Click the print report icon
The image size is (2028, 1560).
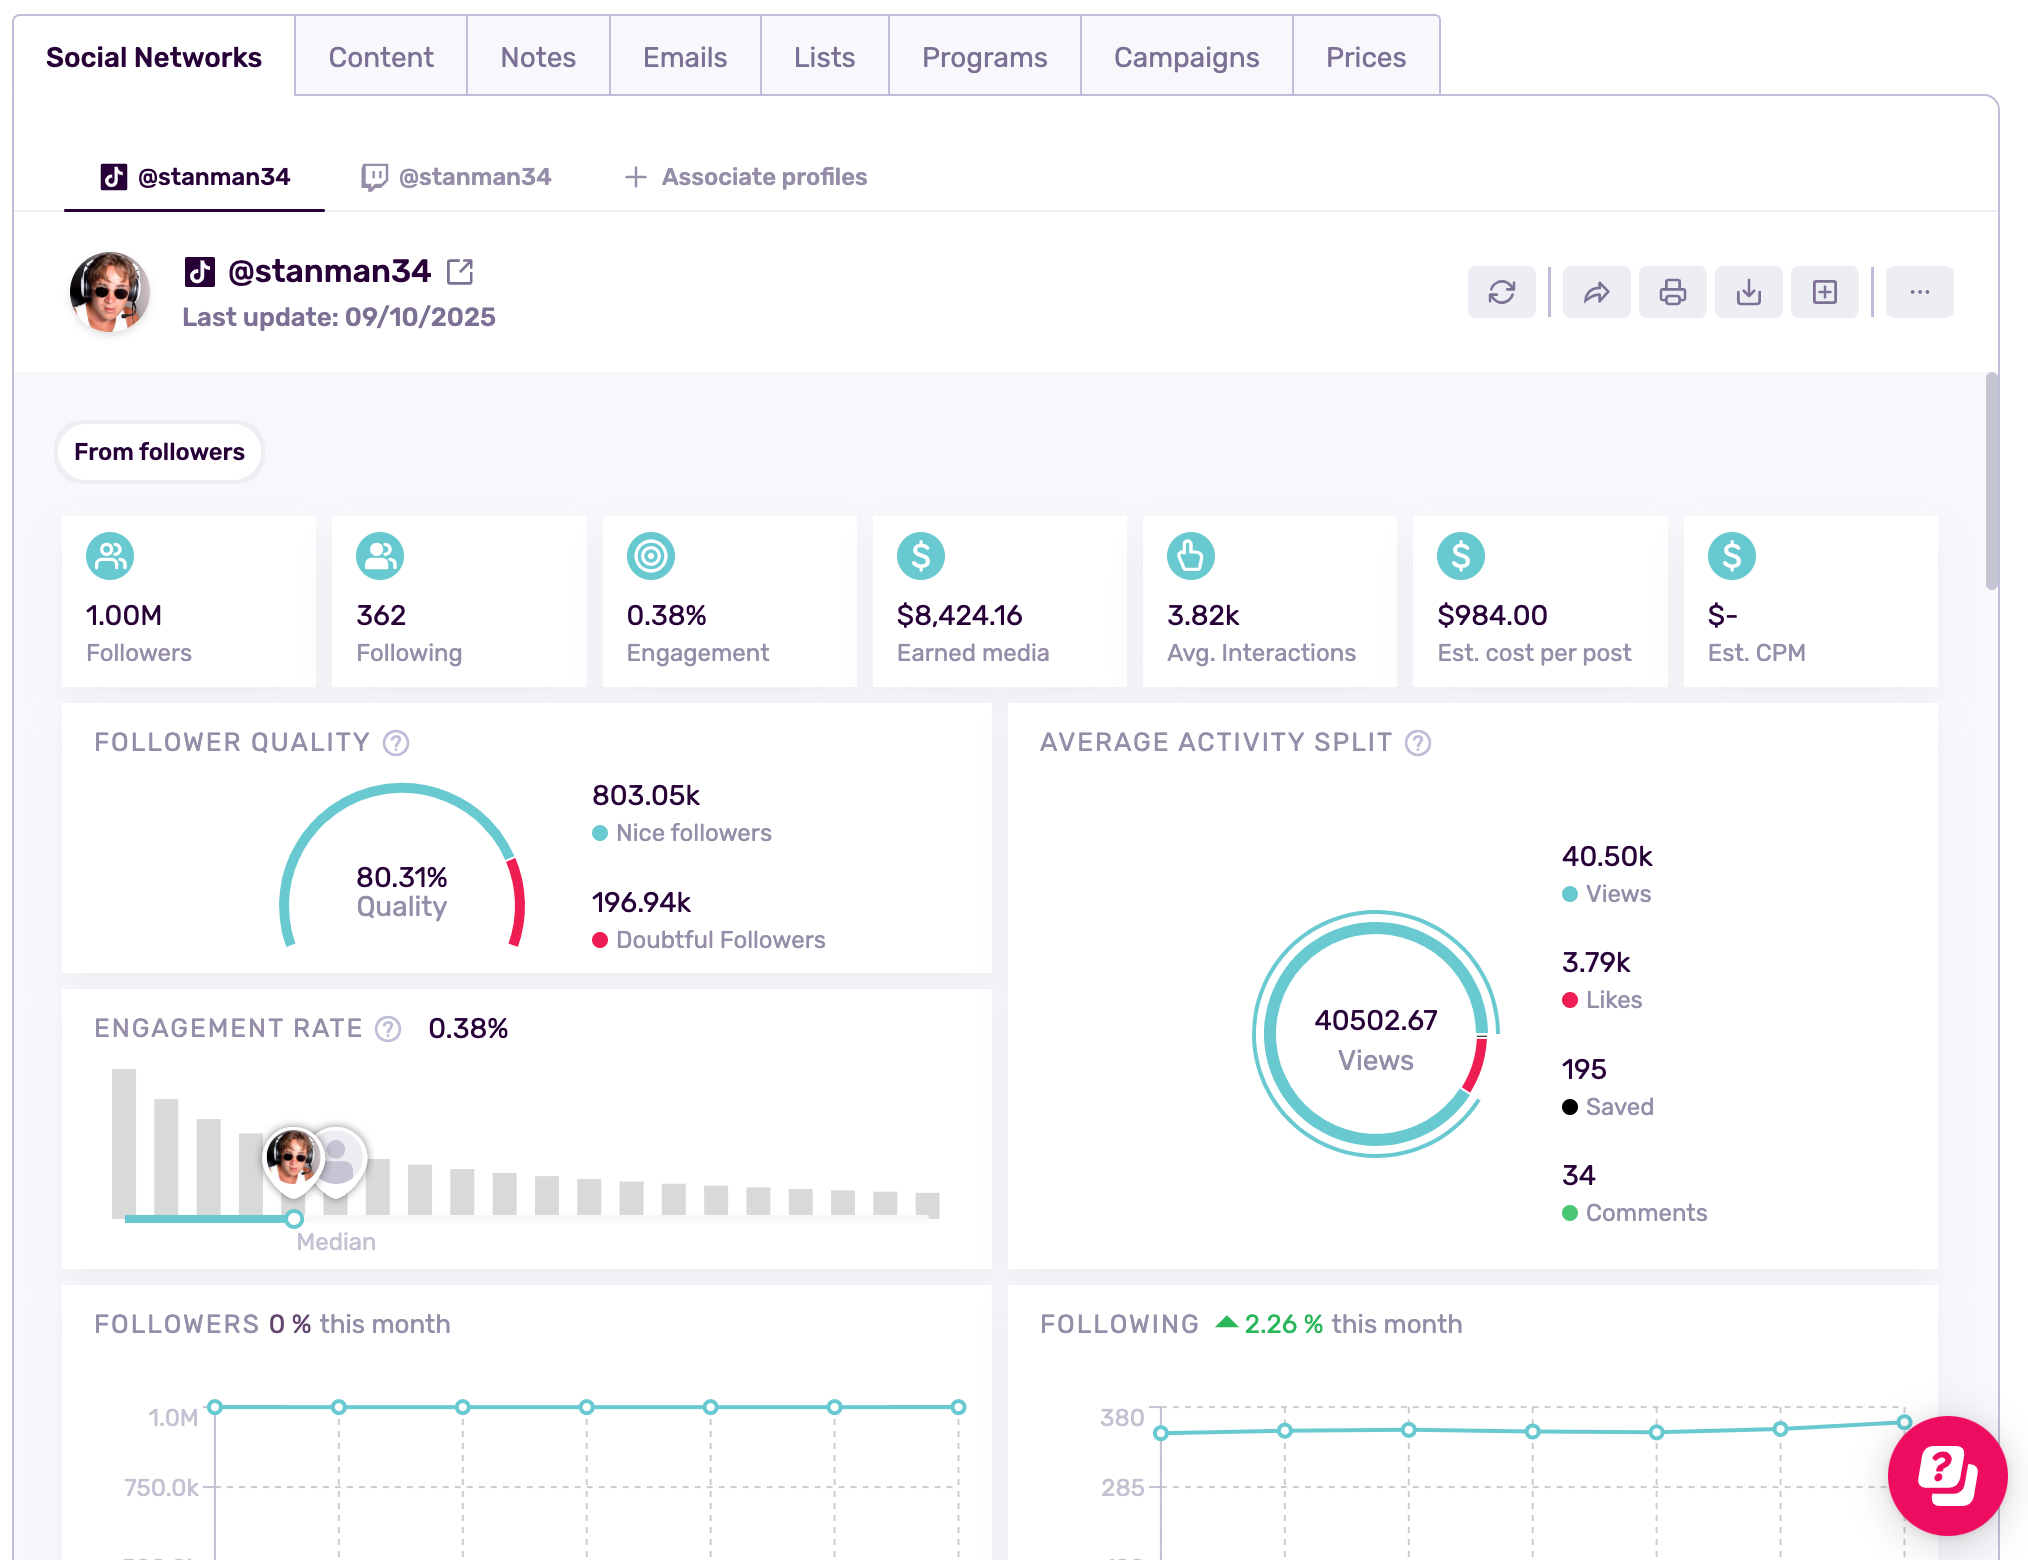(1672, 292)
